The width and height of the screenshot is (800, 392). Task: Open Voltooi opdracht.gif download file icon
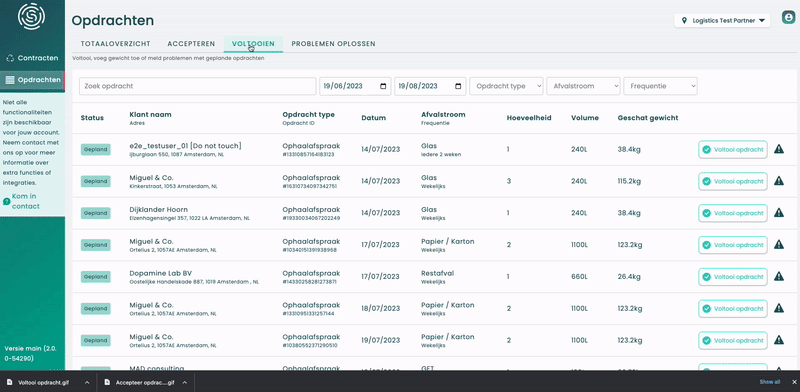coord(10,382)
